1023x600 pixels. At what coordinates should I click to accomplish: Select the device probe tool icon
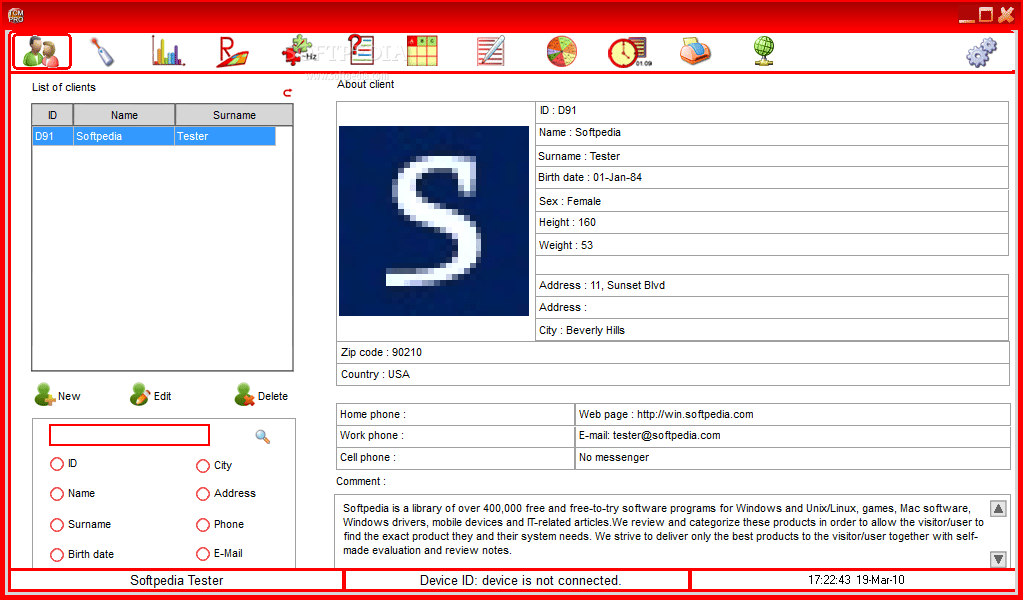[x=103, y=50]
